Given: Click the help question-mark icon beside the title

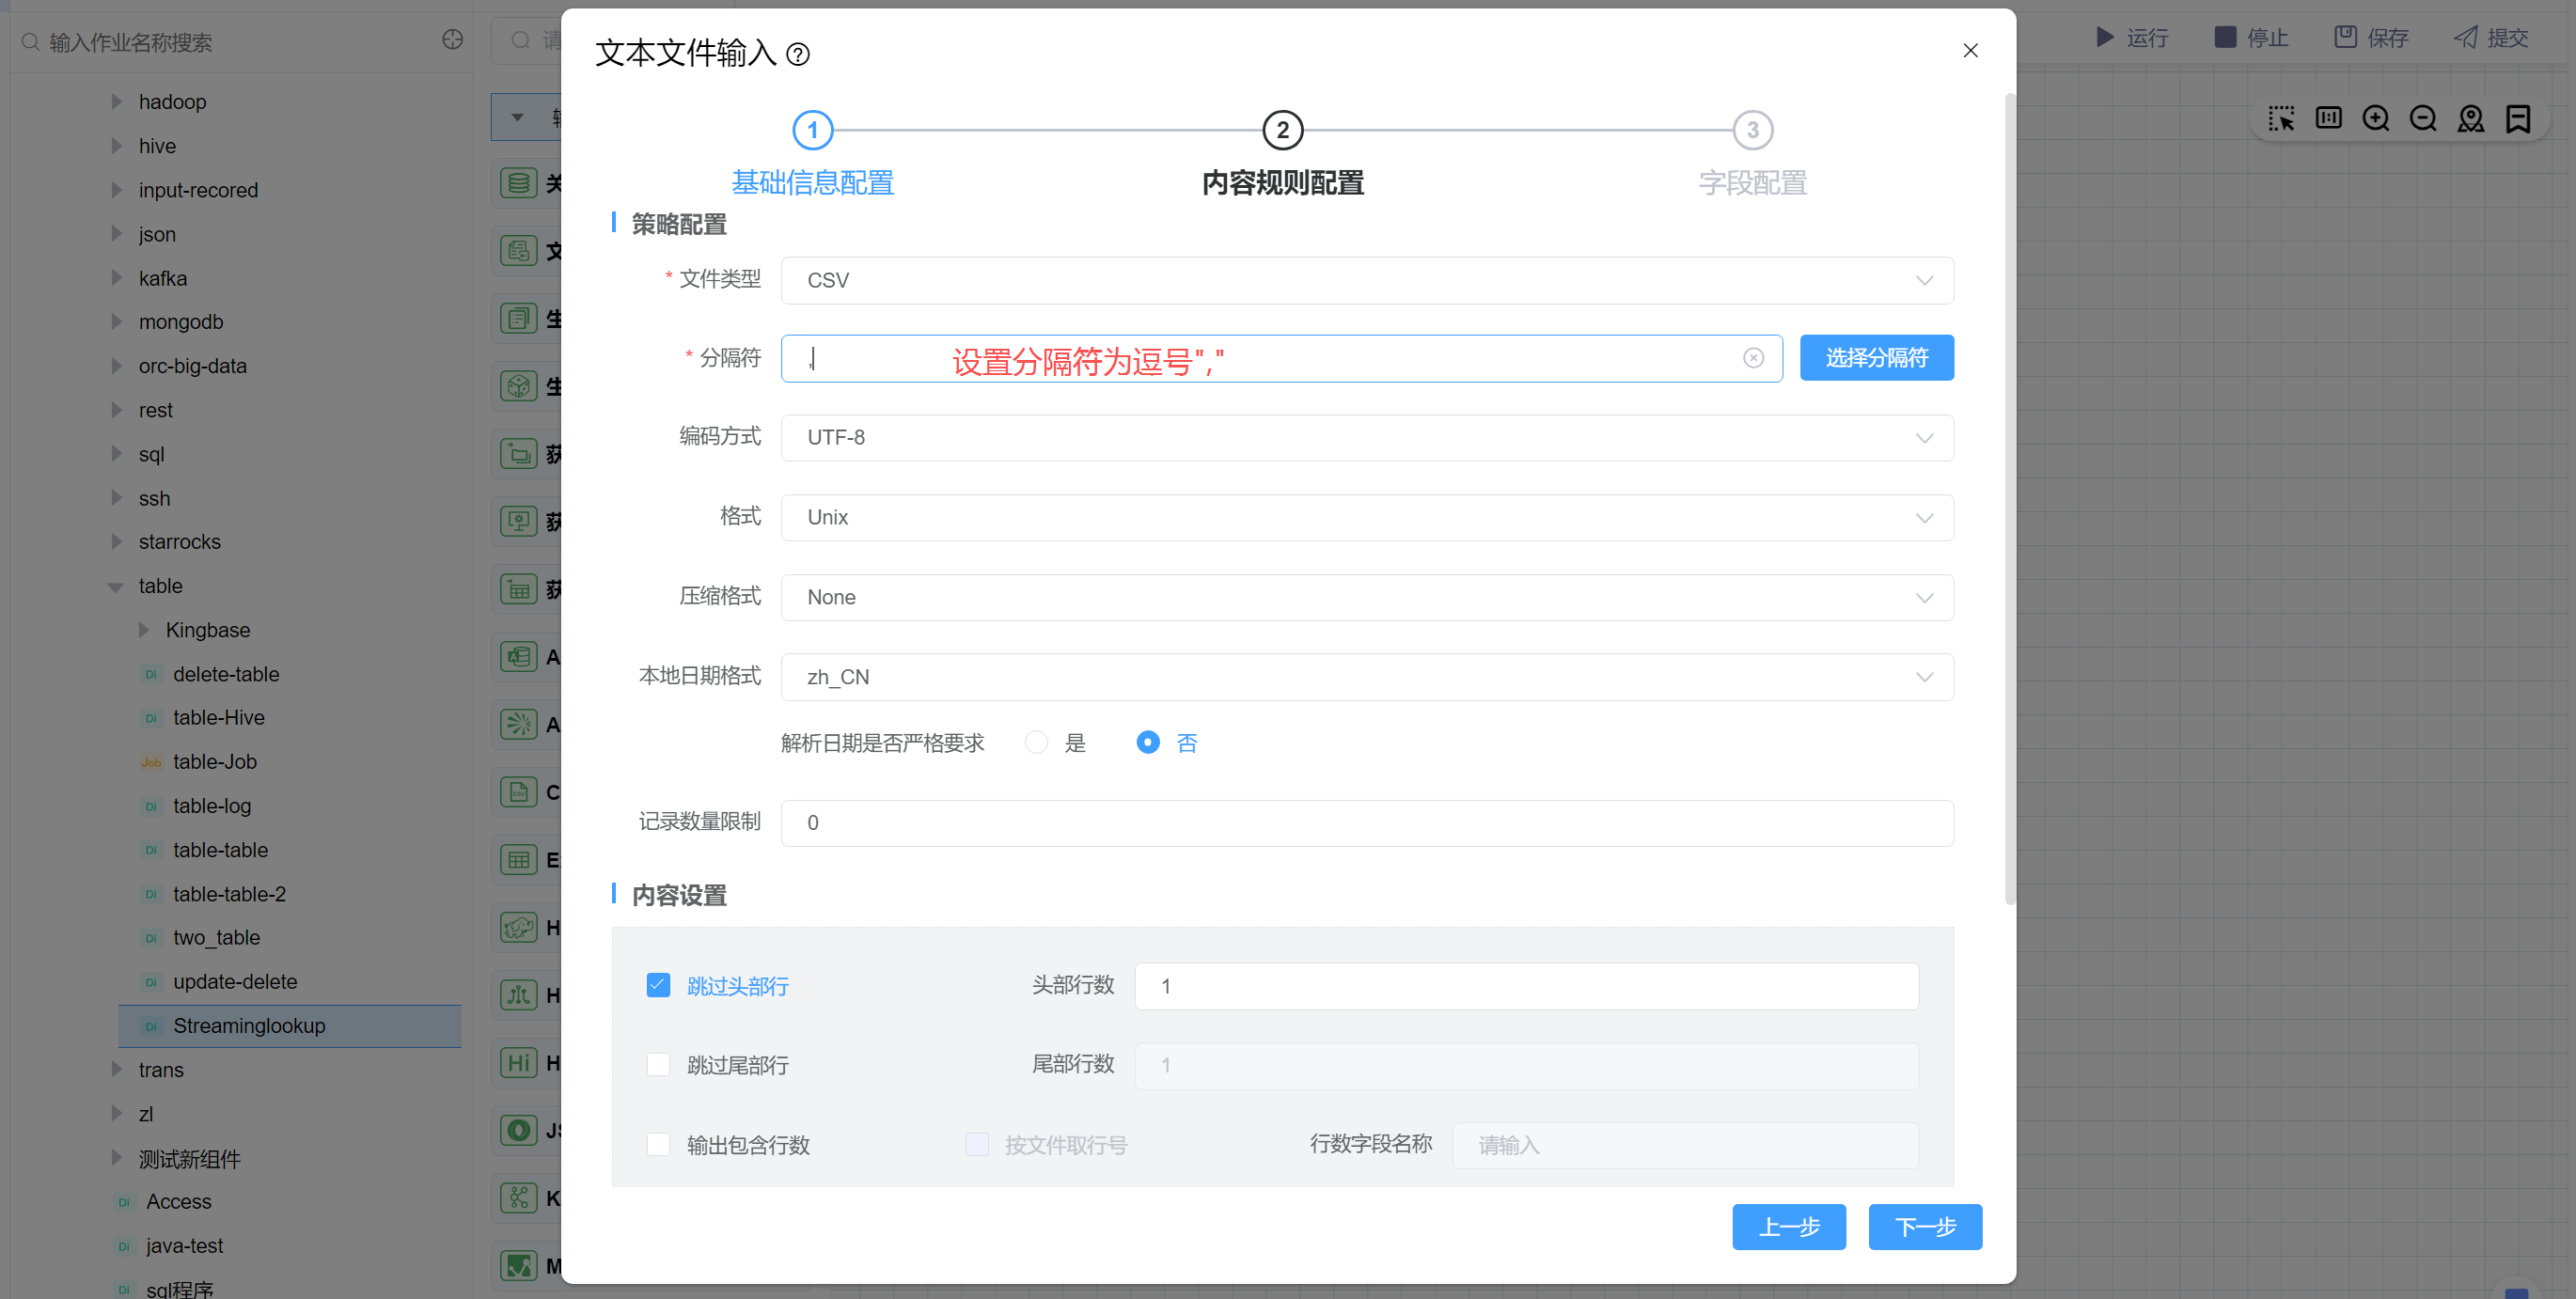Looking at the screenshot, I should pyautogui.click(x=797, y=54).
